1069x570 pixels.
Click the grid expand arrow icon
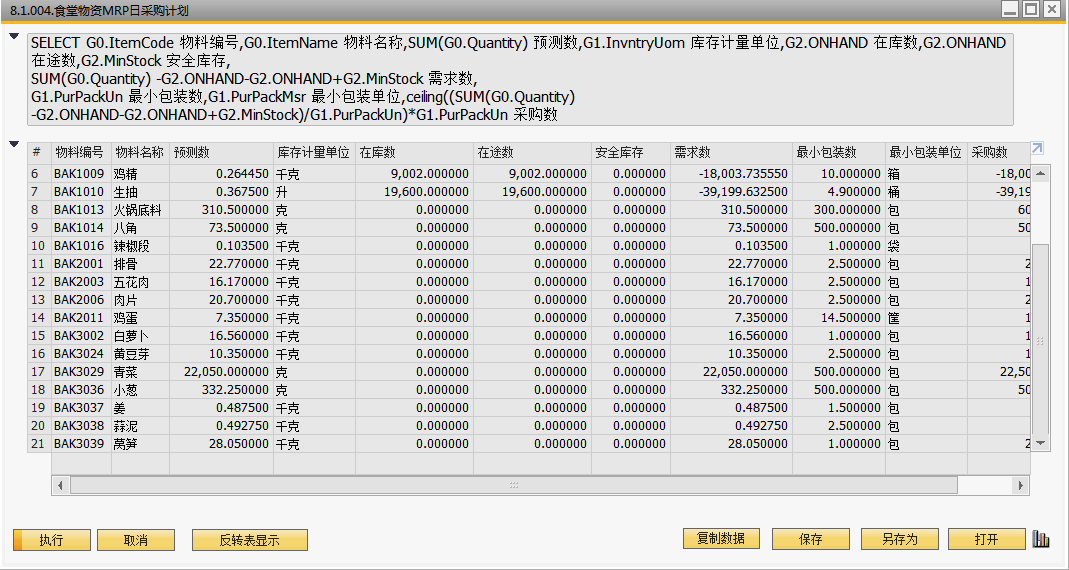[x=1037, y=149]
